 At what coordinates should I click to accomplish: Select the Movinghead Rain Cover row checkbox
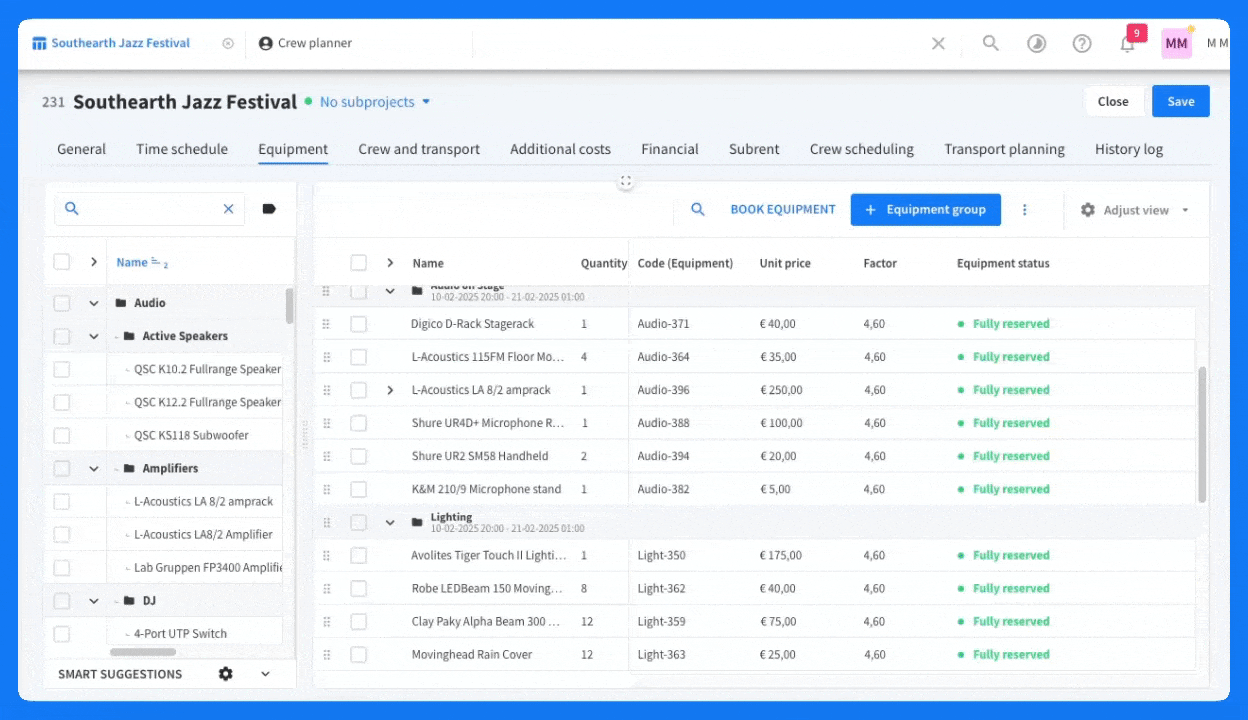[x=358, y=654]
